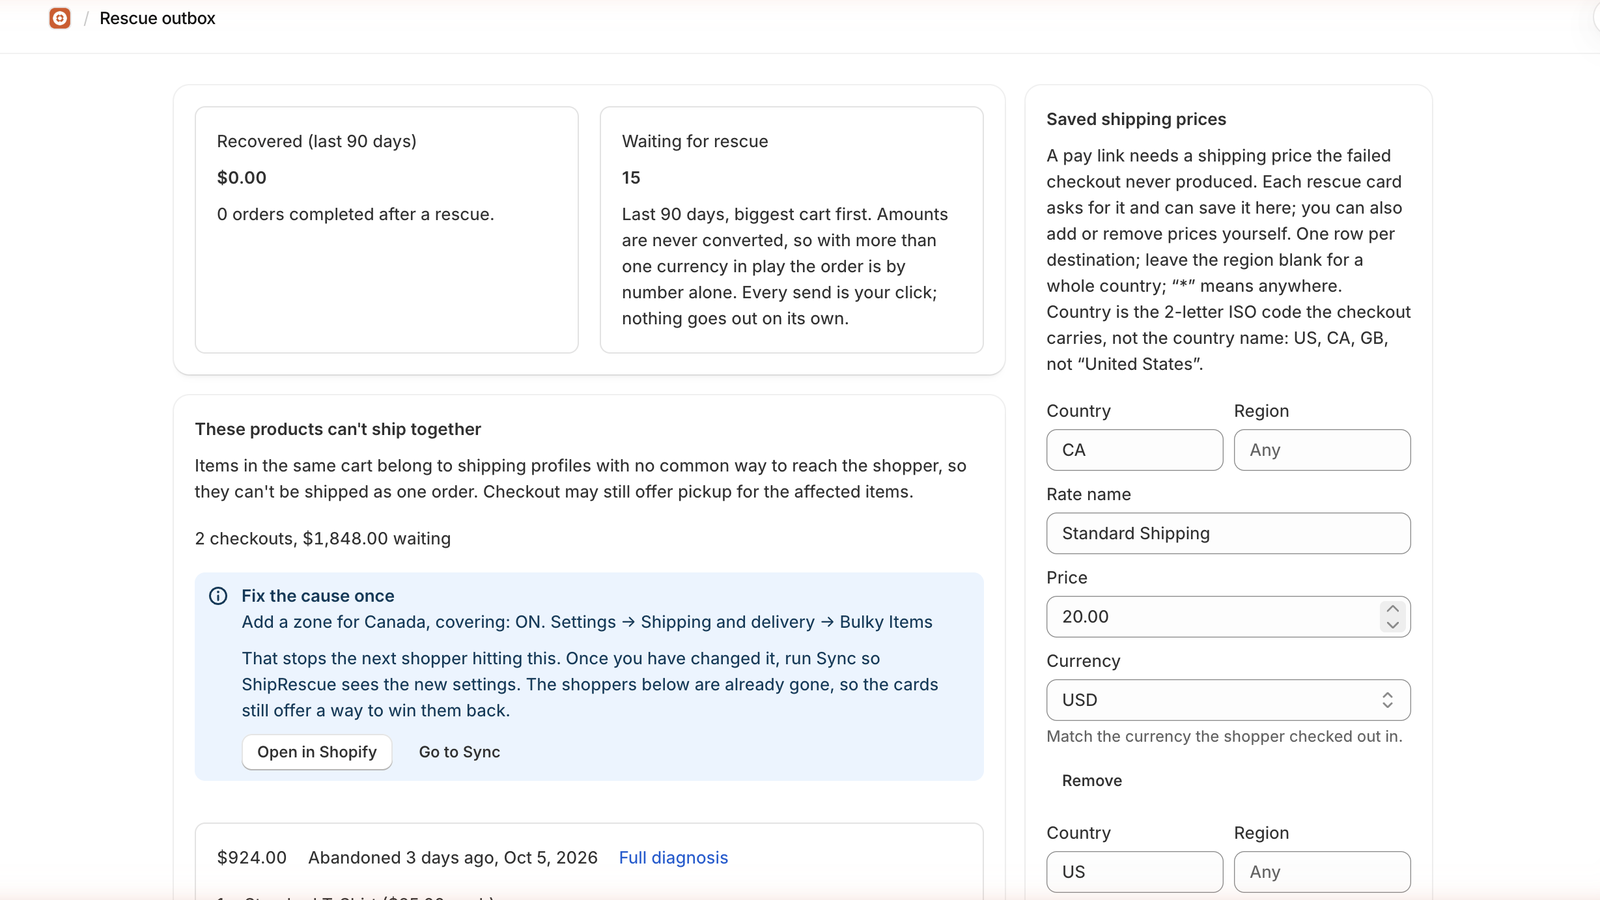The height and width of the screenshot is (900, 1600).
Task: Click the info icon beside Fix the cause once
Action: click(x=218, y=596)
